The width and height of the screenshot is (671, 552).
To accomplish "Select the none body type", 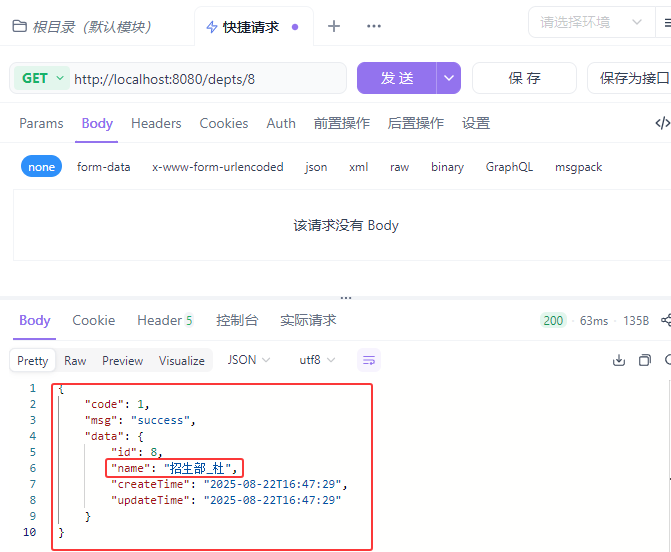I will [42, 167].
